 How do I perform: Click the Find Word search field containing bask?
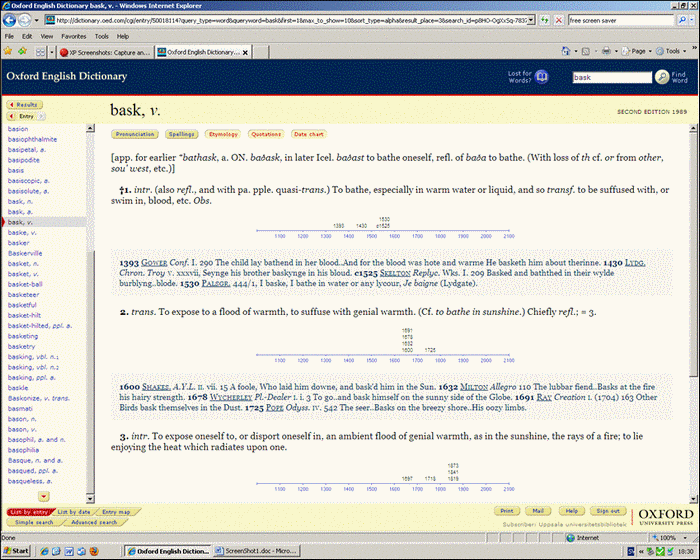point(610,77)
